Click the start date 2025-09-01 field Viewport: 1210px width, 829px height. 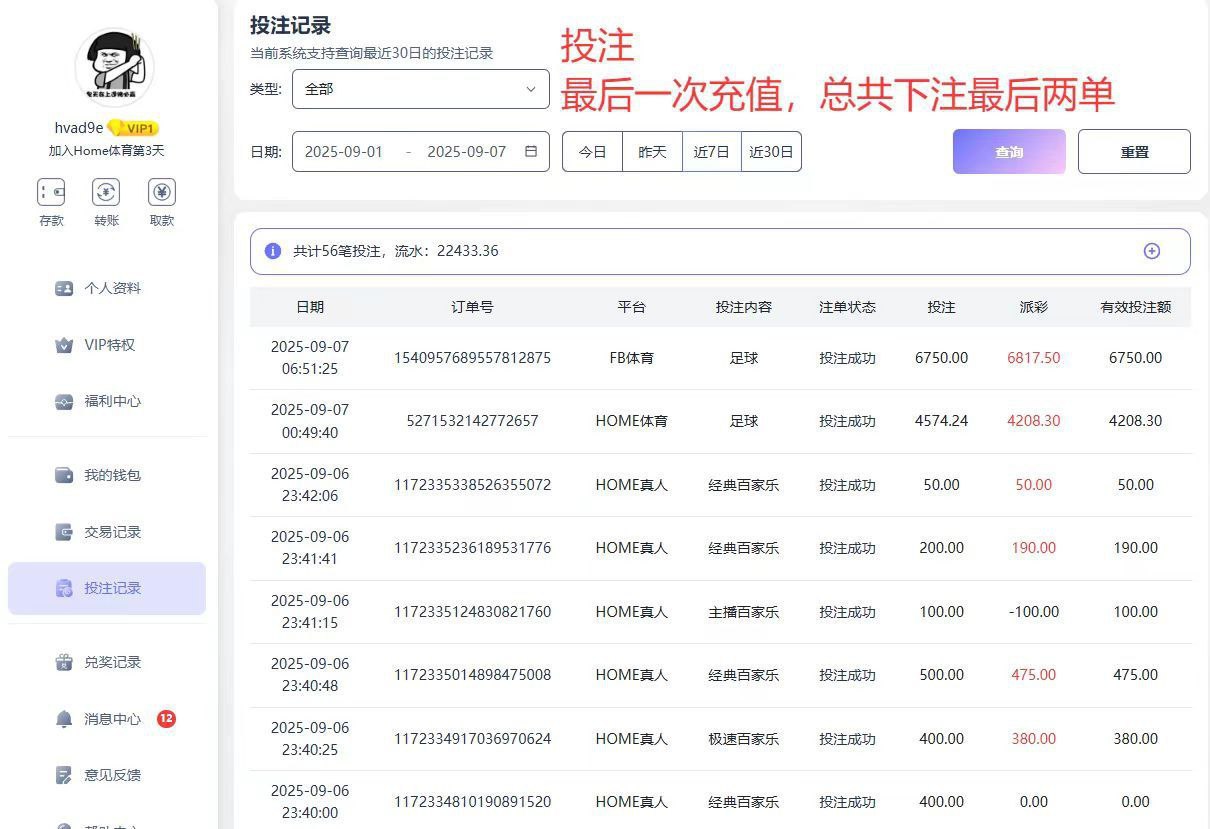click(344, 152)
